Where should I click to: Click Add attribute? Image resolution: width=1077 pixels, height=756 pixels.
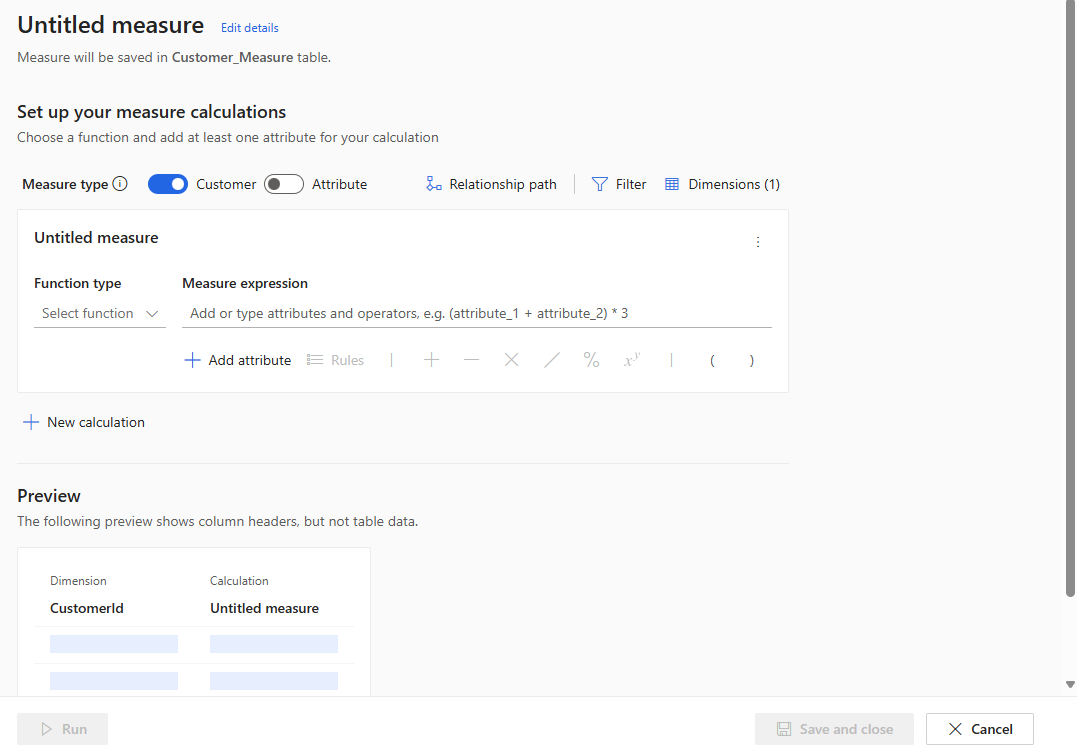coord(238,360)
